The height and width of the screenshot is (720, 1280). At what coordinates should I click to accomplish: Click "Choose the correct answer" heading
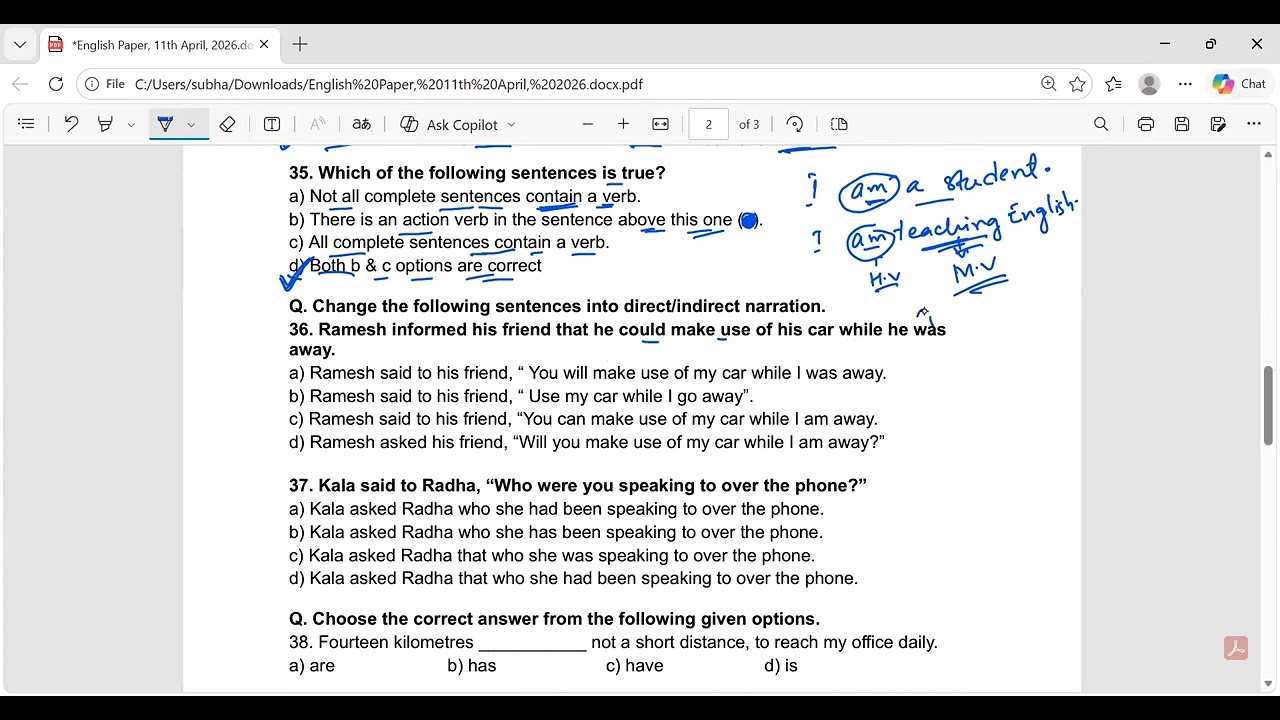pos(554,619)
